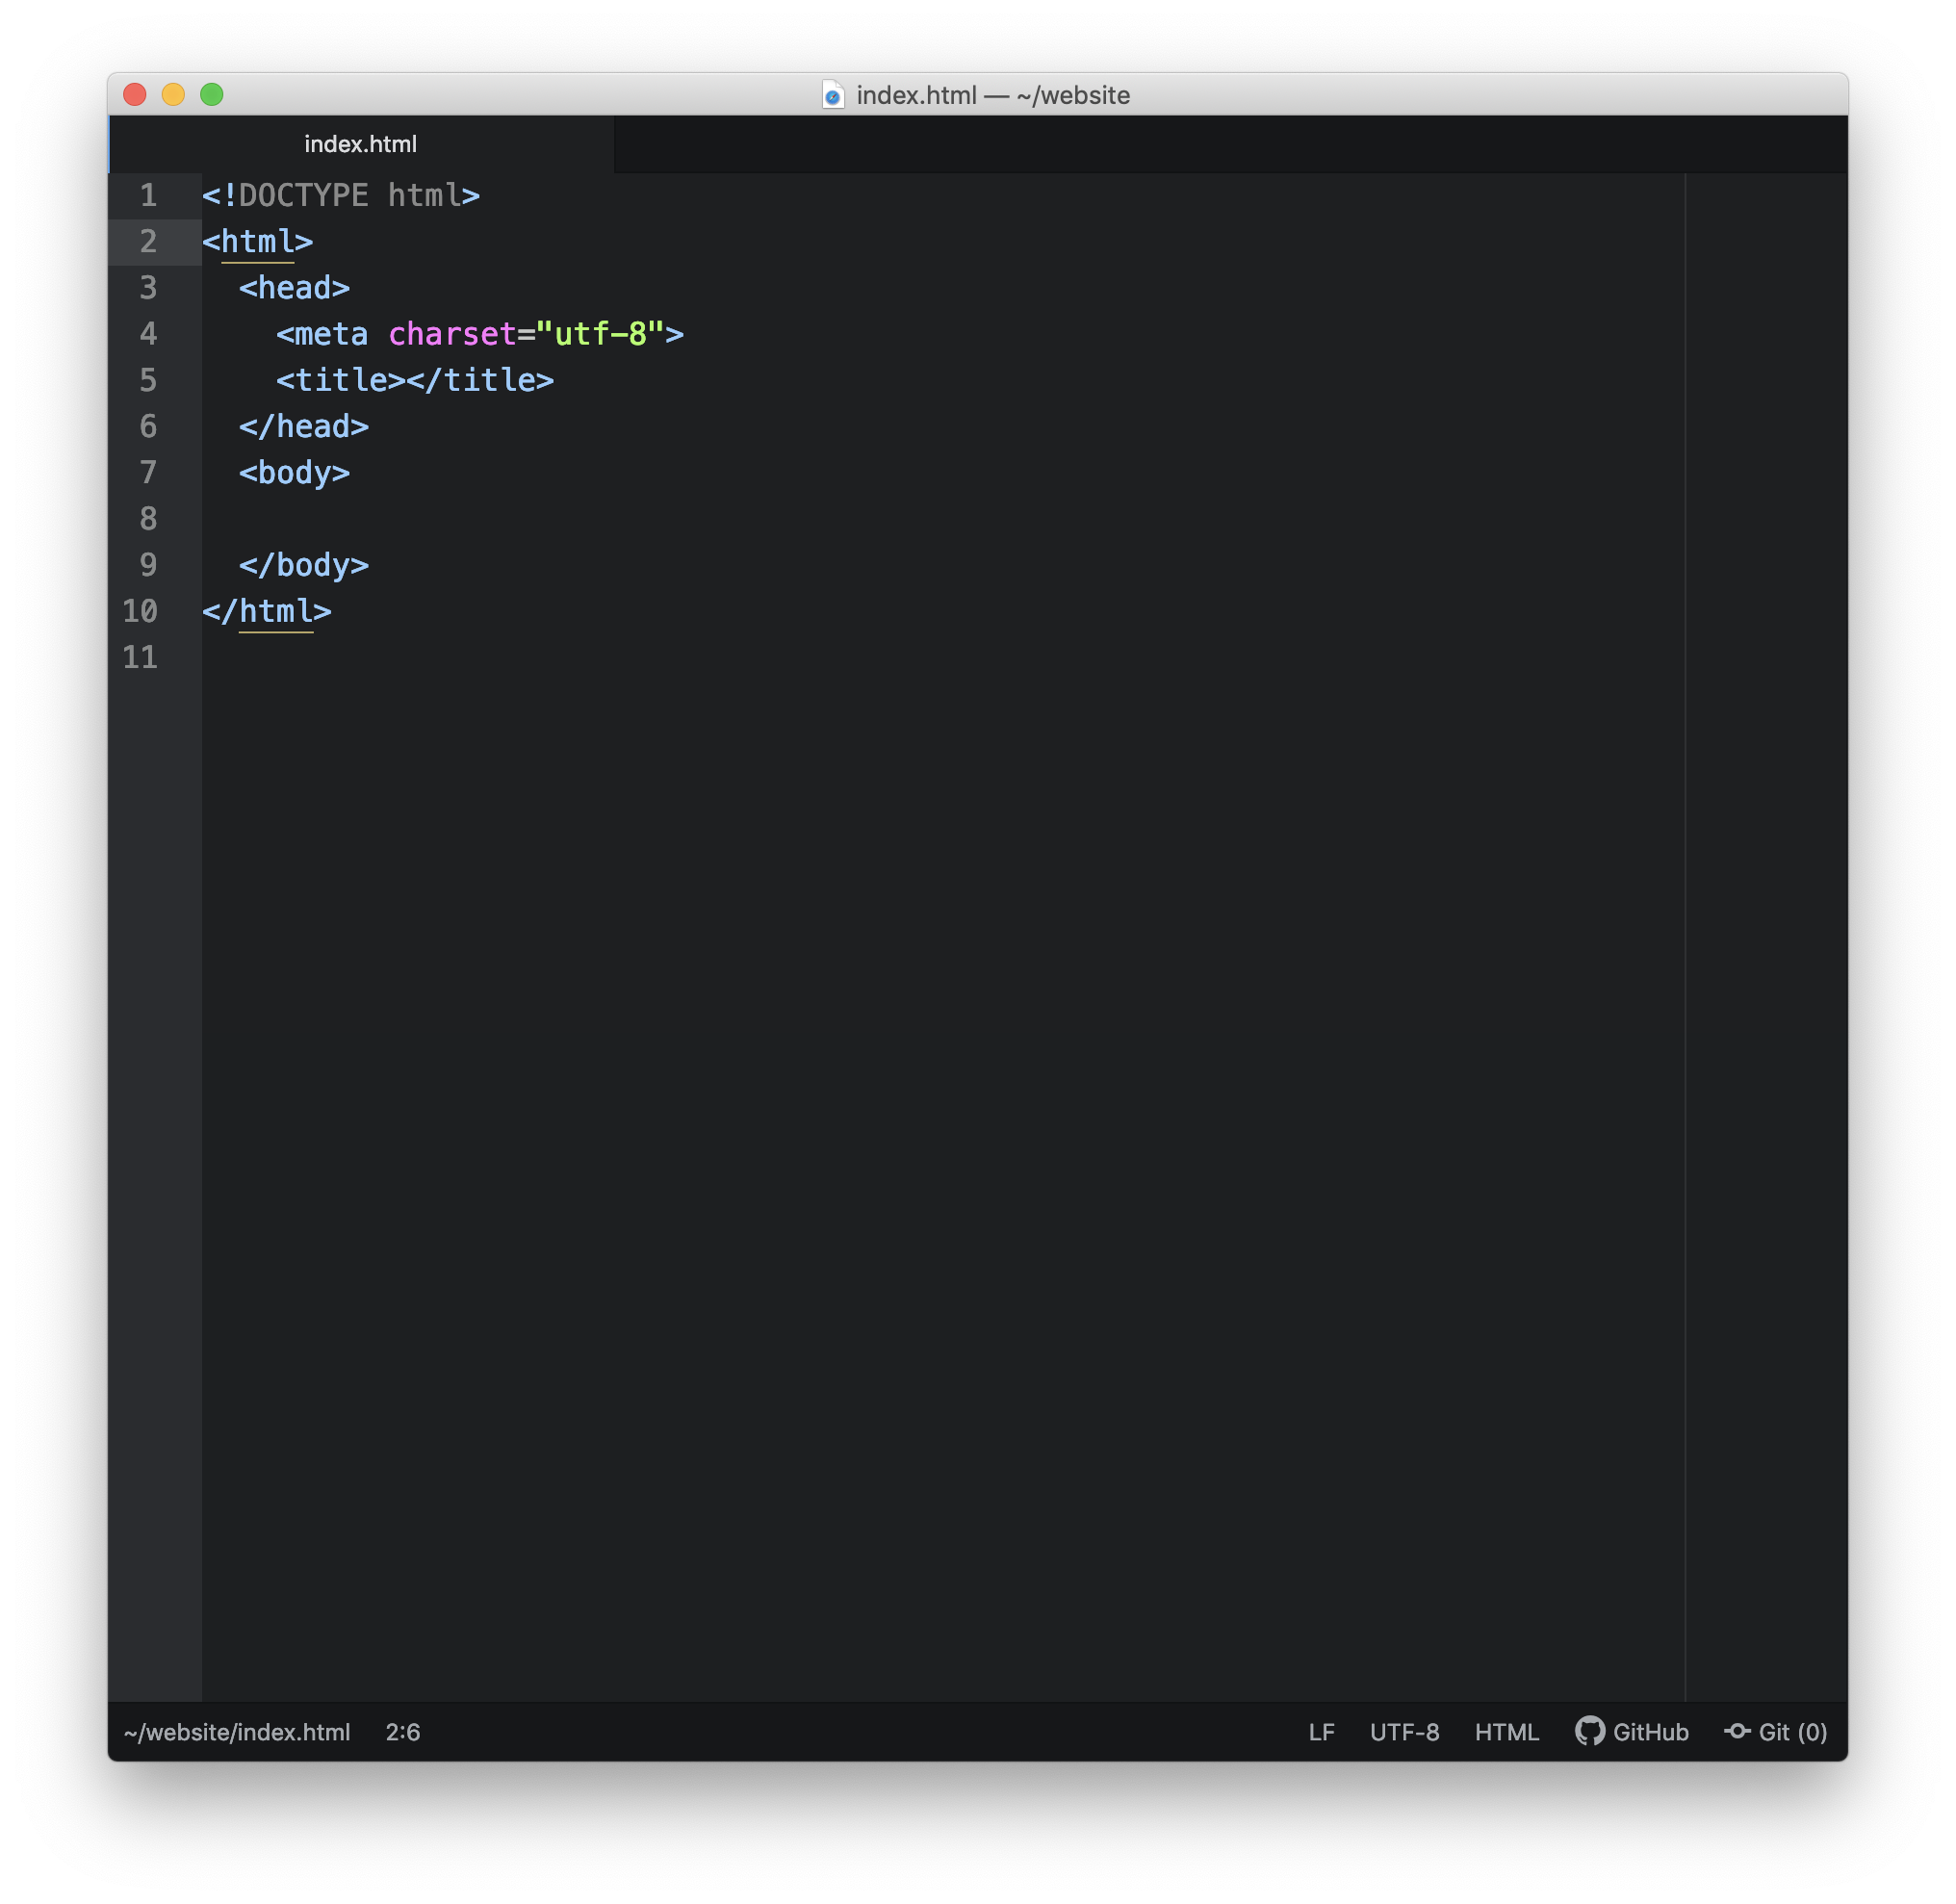Click cursor position 2:6 indicator
Screen dimensions: 1956x1904
tap(403, 1732)
